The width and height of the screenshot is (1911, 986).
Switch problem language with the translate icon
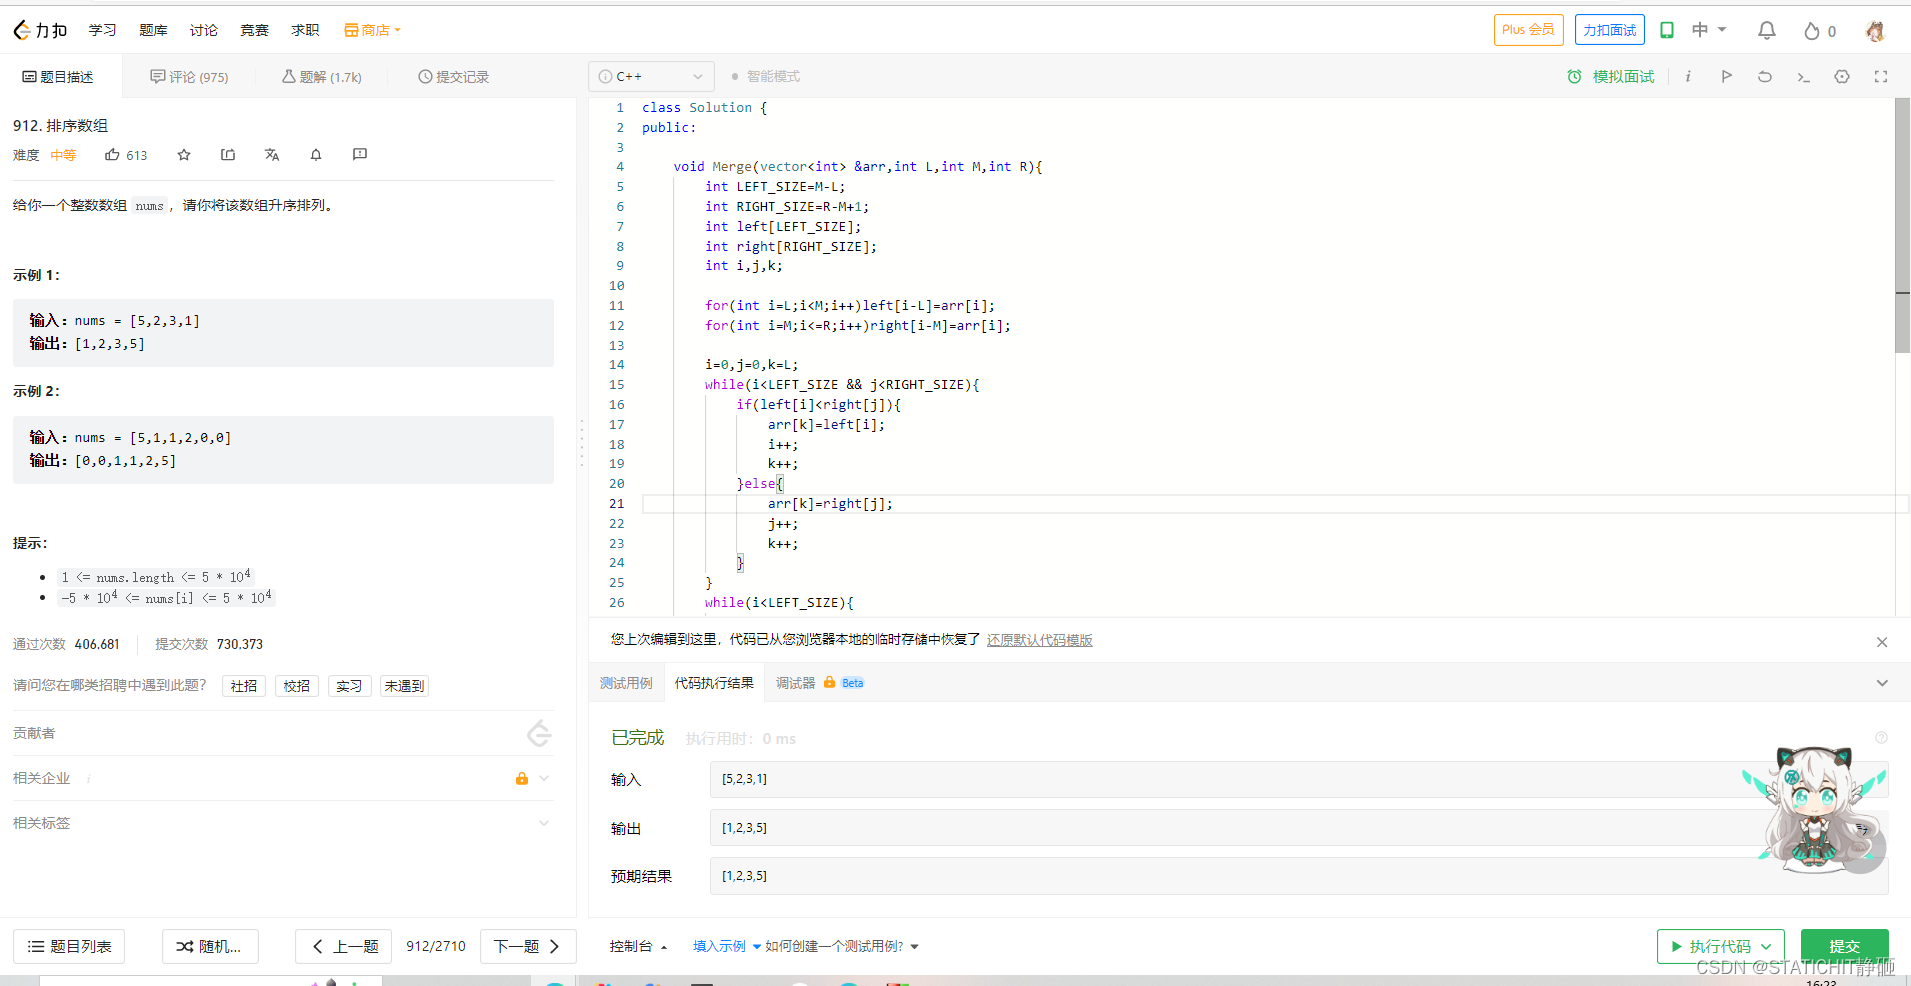pyautogui.click(x=272, y=154)
